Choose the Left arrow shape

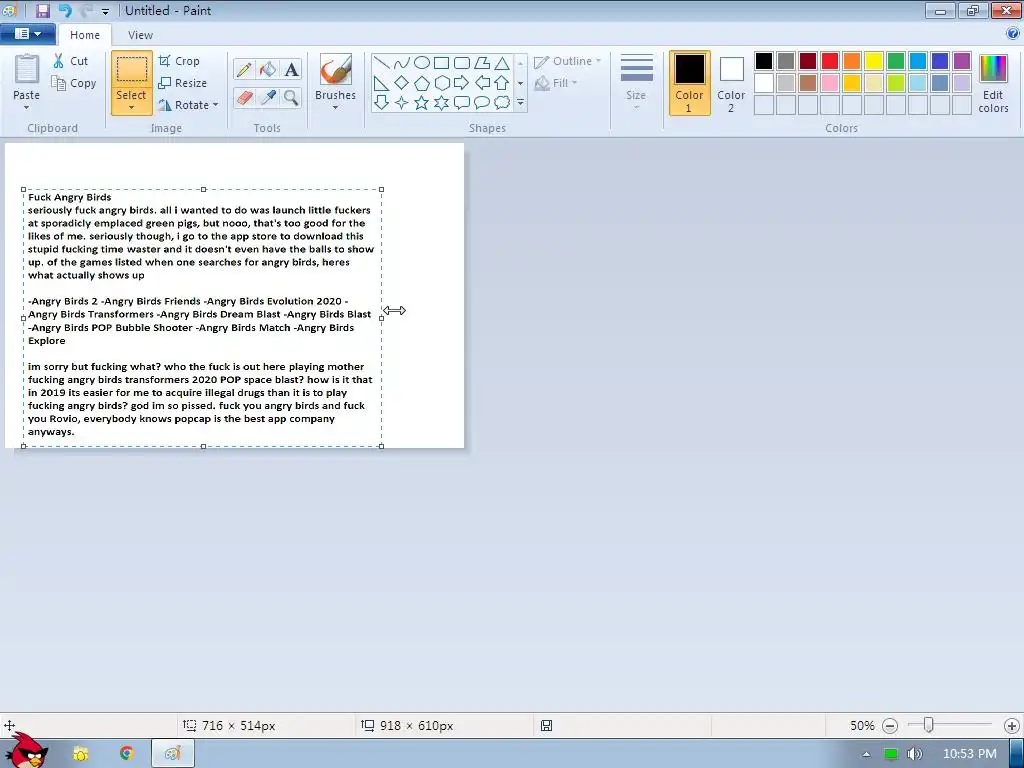(482, 83)
